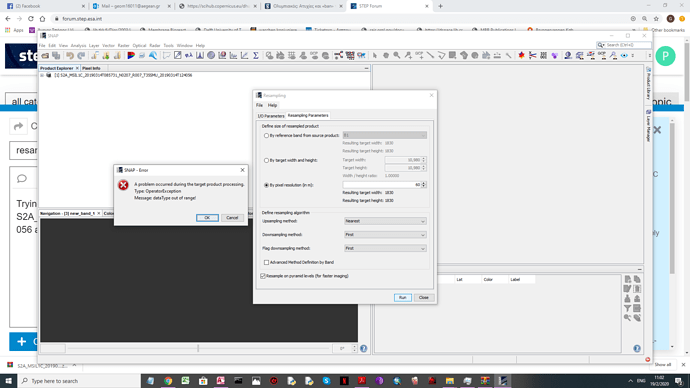690x388 pixels.
Task: Expand the S2A_MSIL1C product tree node
Action: tap(42, 75)
